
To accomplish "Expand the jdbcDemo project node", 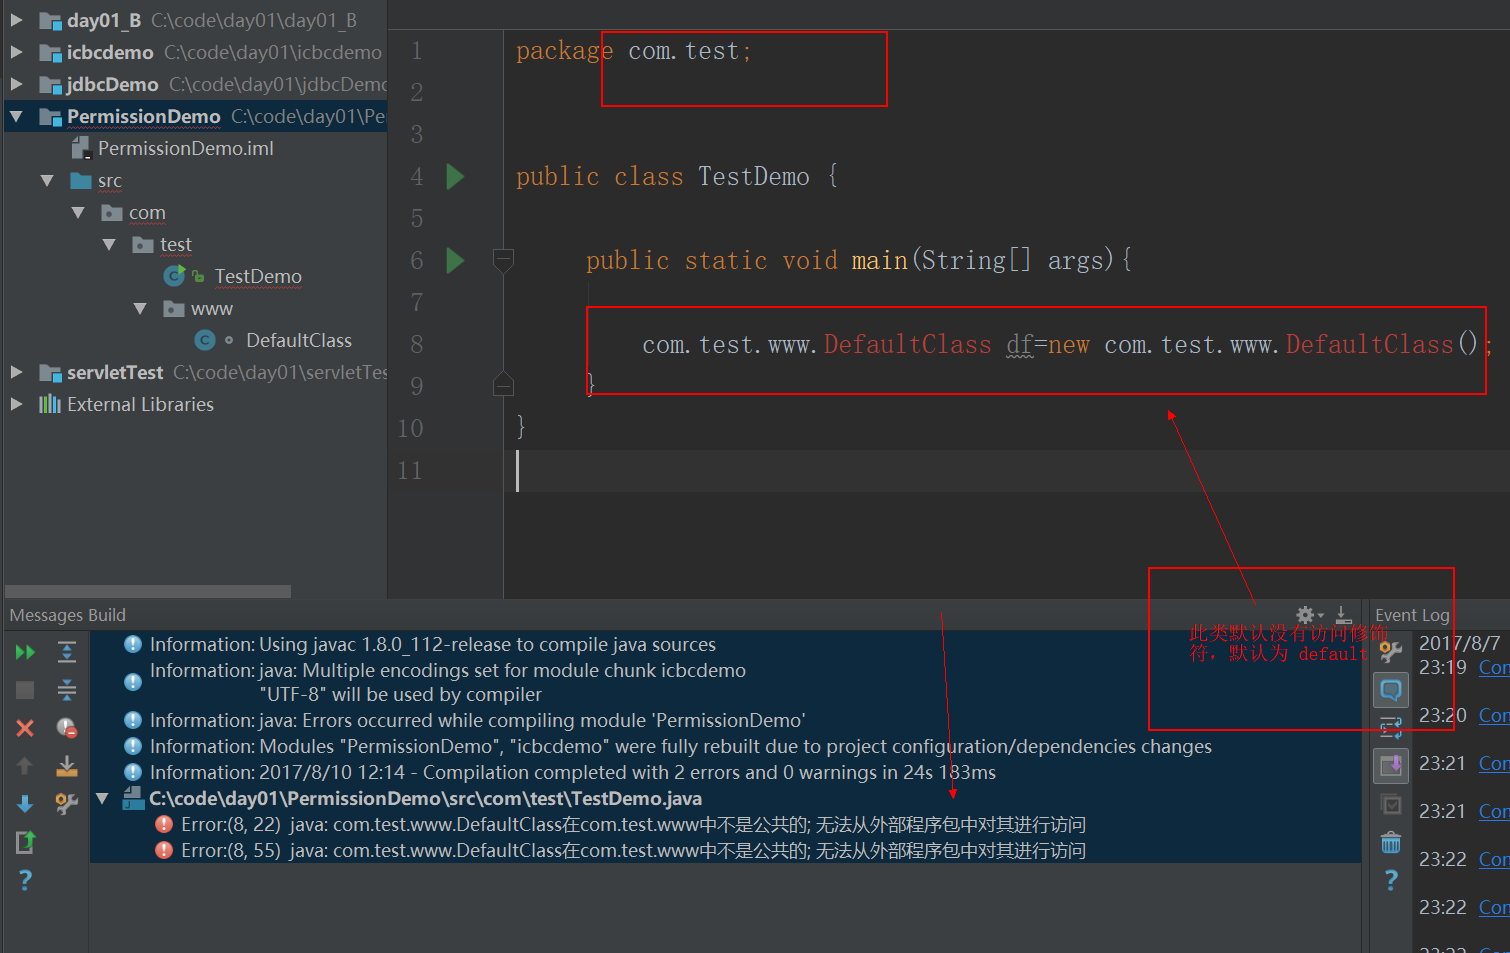I will click(16, 84).
